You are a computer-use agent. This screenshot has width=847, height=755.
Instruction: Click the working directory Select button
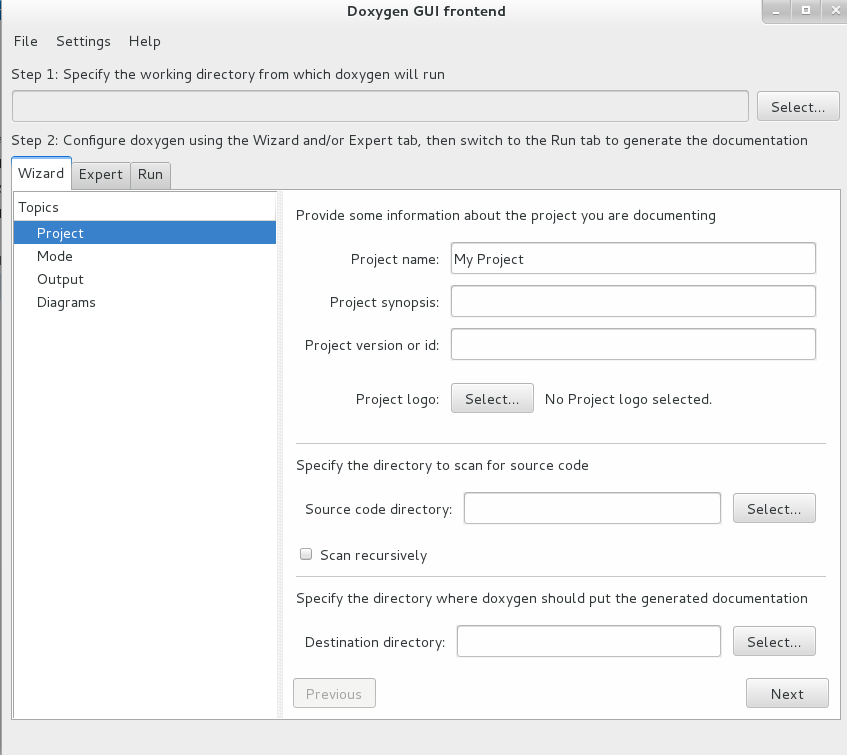point(798,106)
